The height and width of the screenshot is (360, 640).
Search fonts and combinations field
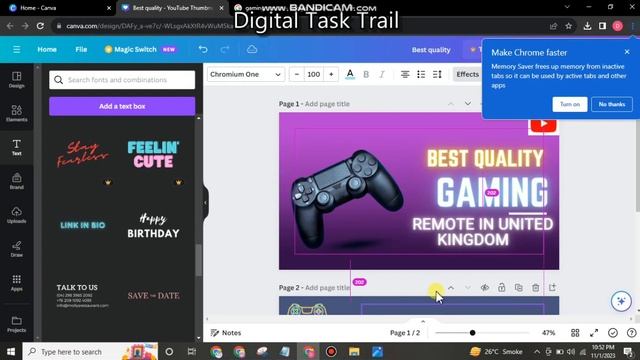(122, 80)
